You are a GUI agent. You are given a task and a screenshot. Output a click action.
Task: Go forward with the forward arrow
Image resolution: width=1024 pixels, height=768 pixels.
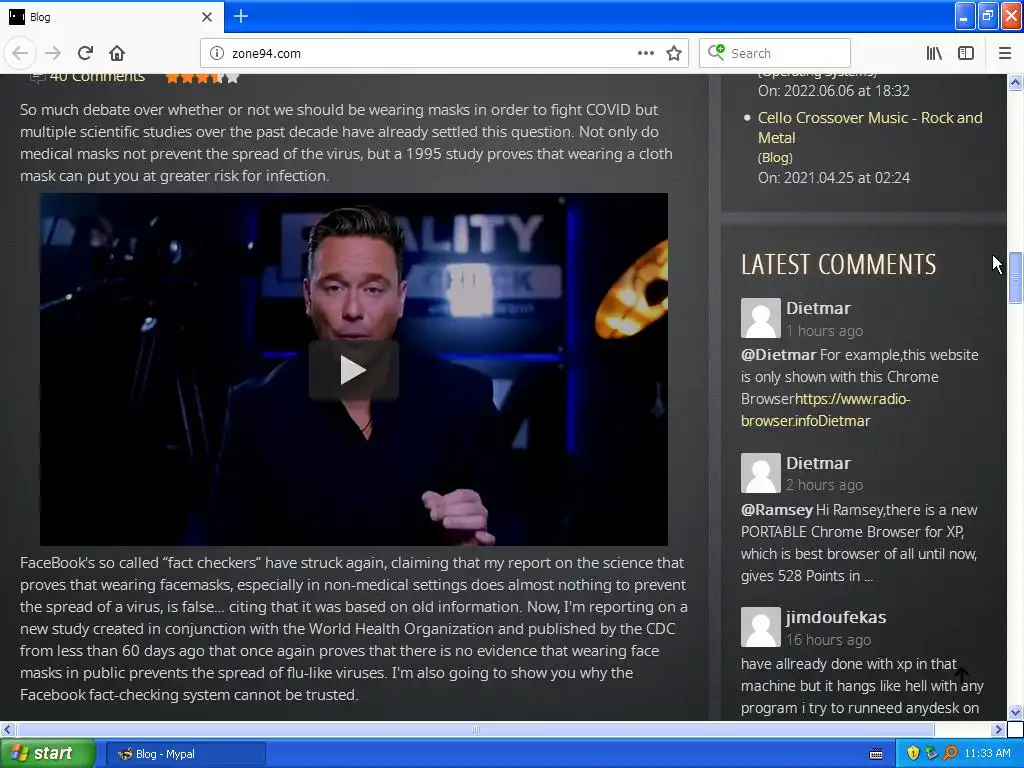tap(53, 53)
